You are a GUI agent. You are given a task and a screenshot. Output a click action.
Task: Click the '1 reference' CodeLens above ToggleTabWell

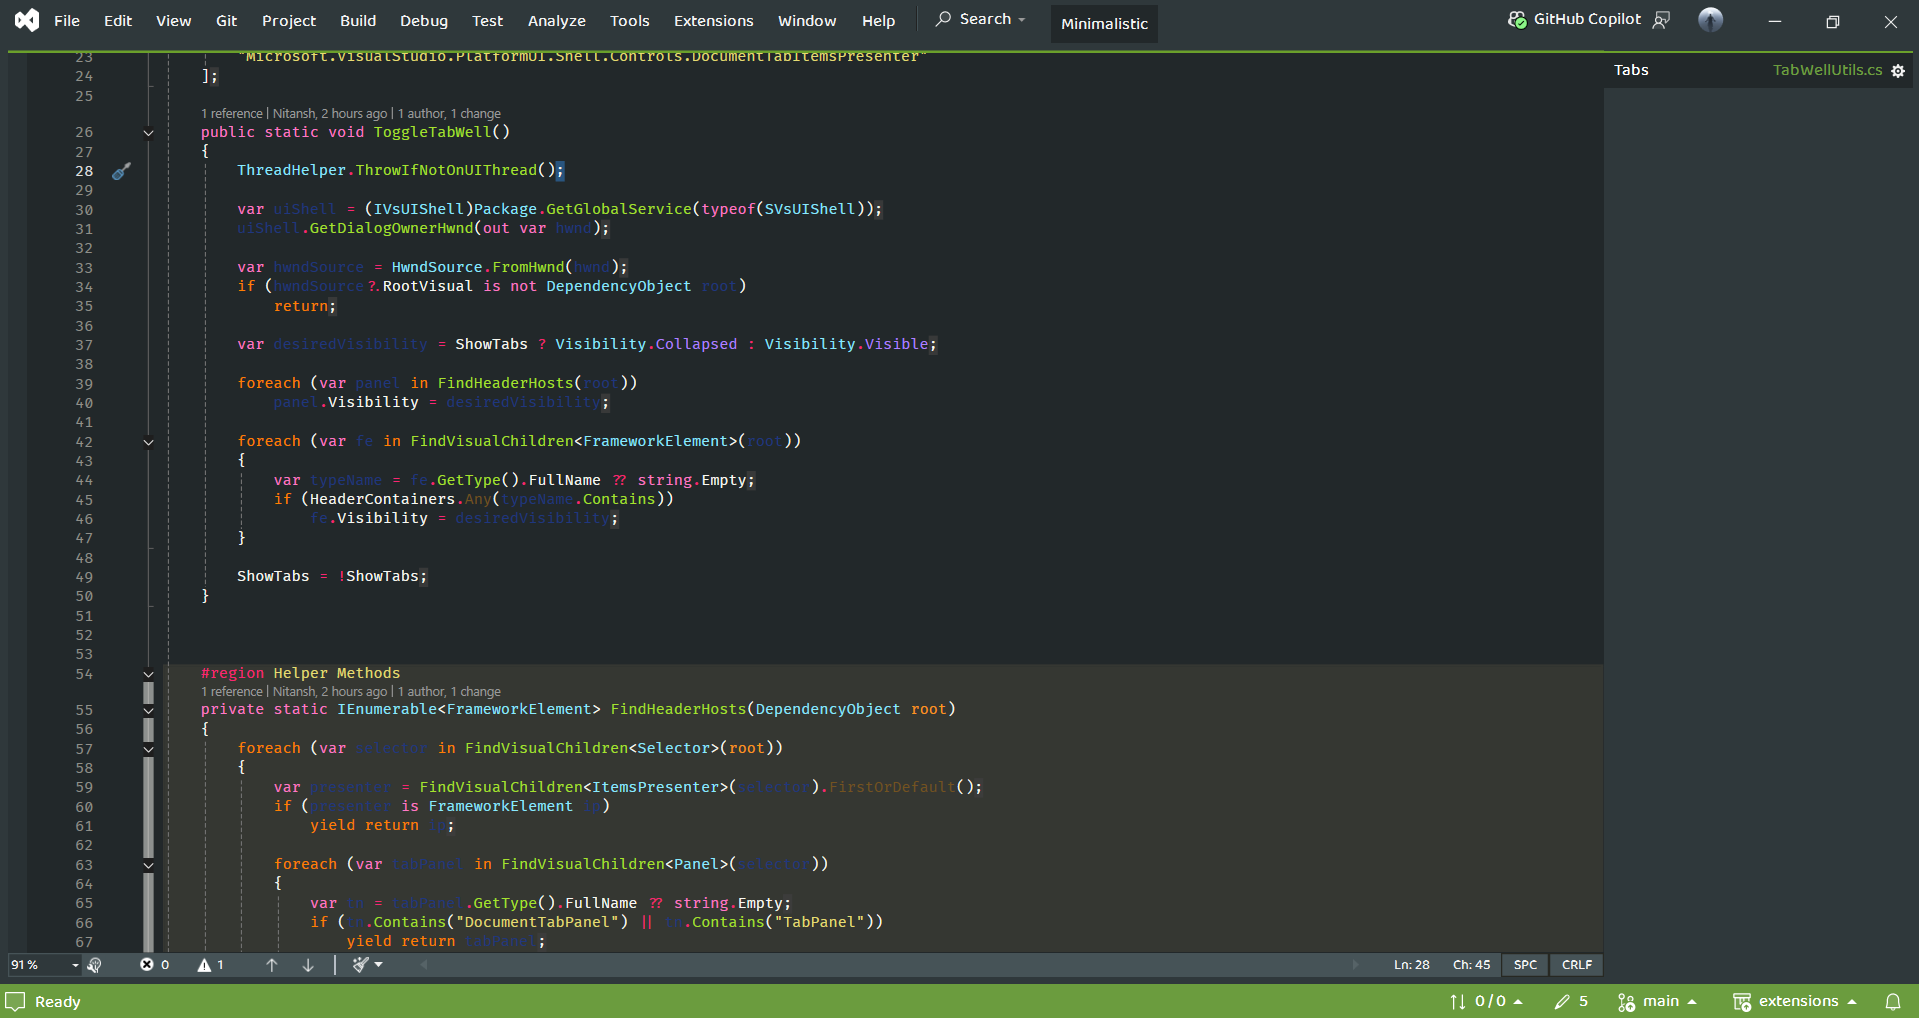(x=232, y=114)
